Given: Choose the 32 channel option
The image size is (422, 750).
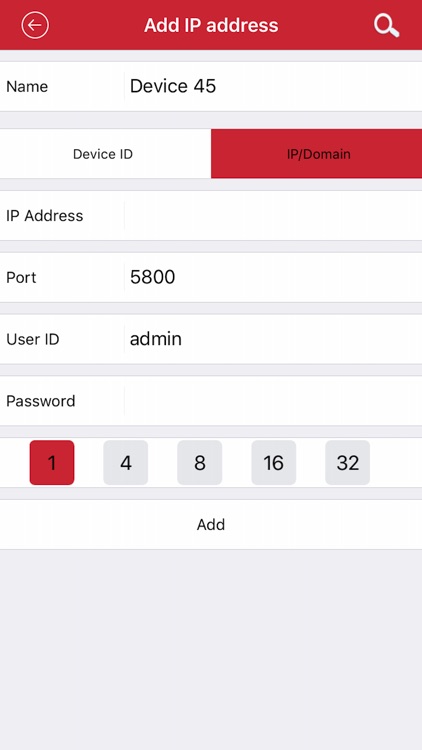Looking at the screenshot, I should point(347,463).
